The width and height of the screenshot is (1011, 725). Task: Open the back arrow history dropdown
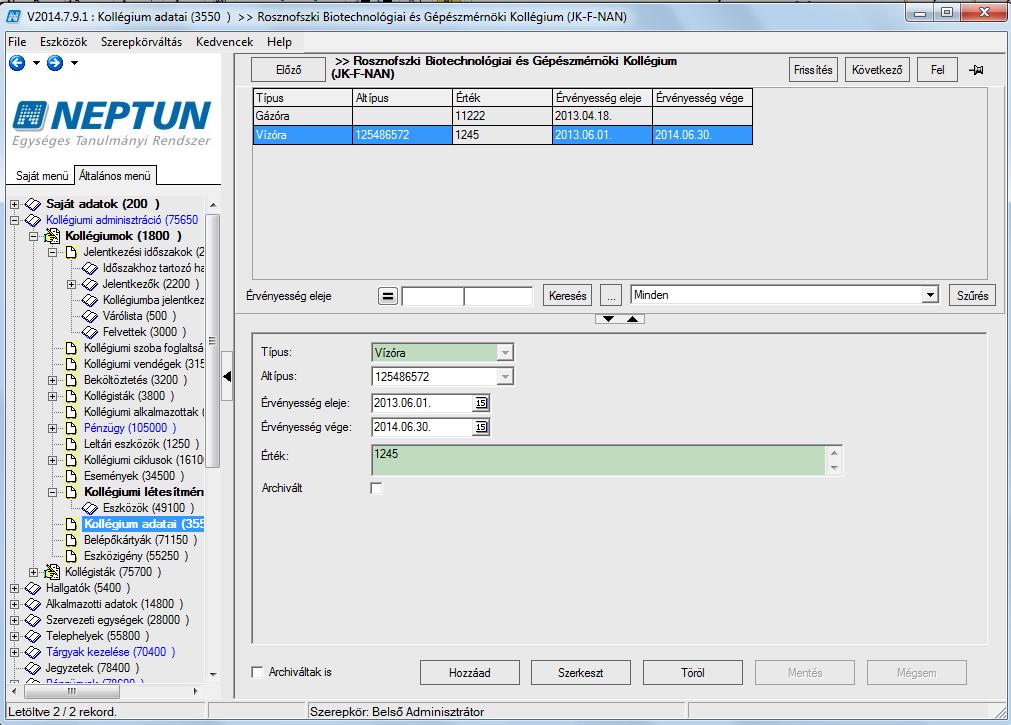click(x=36, y=63)
